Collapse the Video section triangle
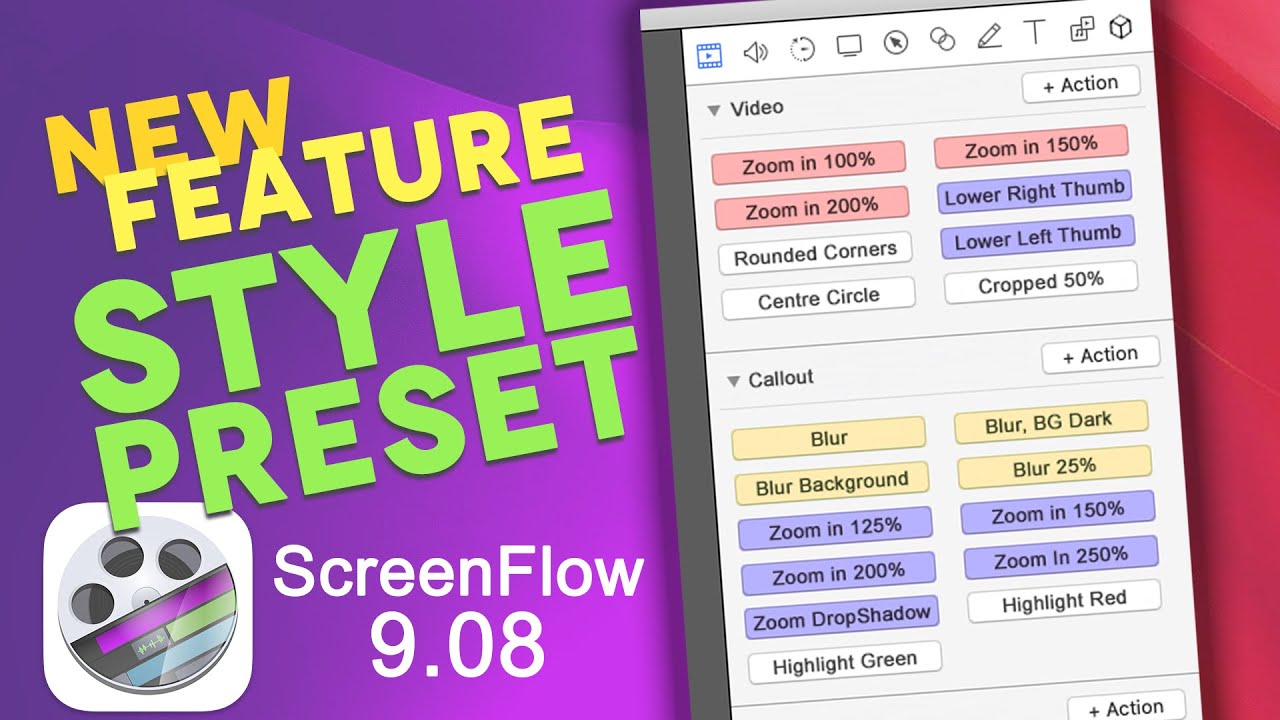Viewport: 1280px width, 720px height. pyautogui.click(x=714, y=110)
